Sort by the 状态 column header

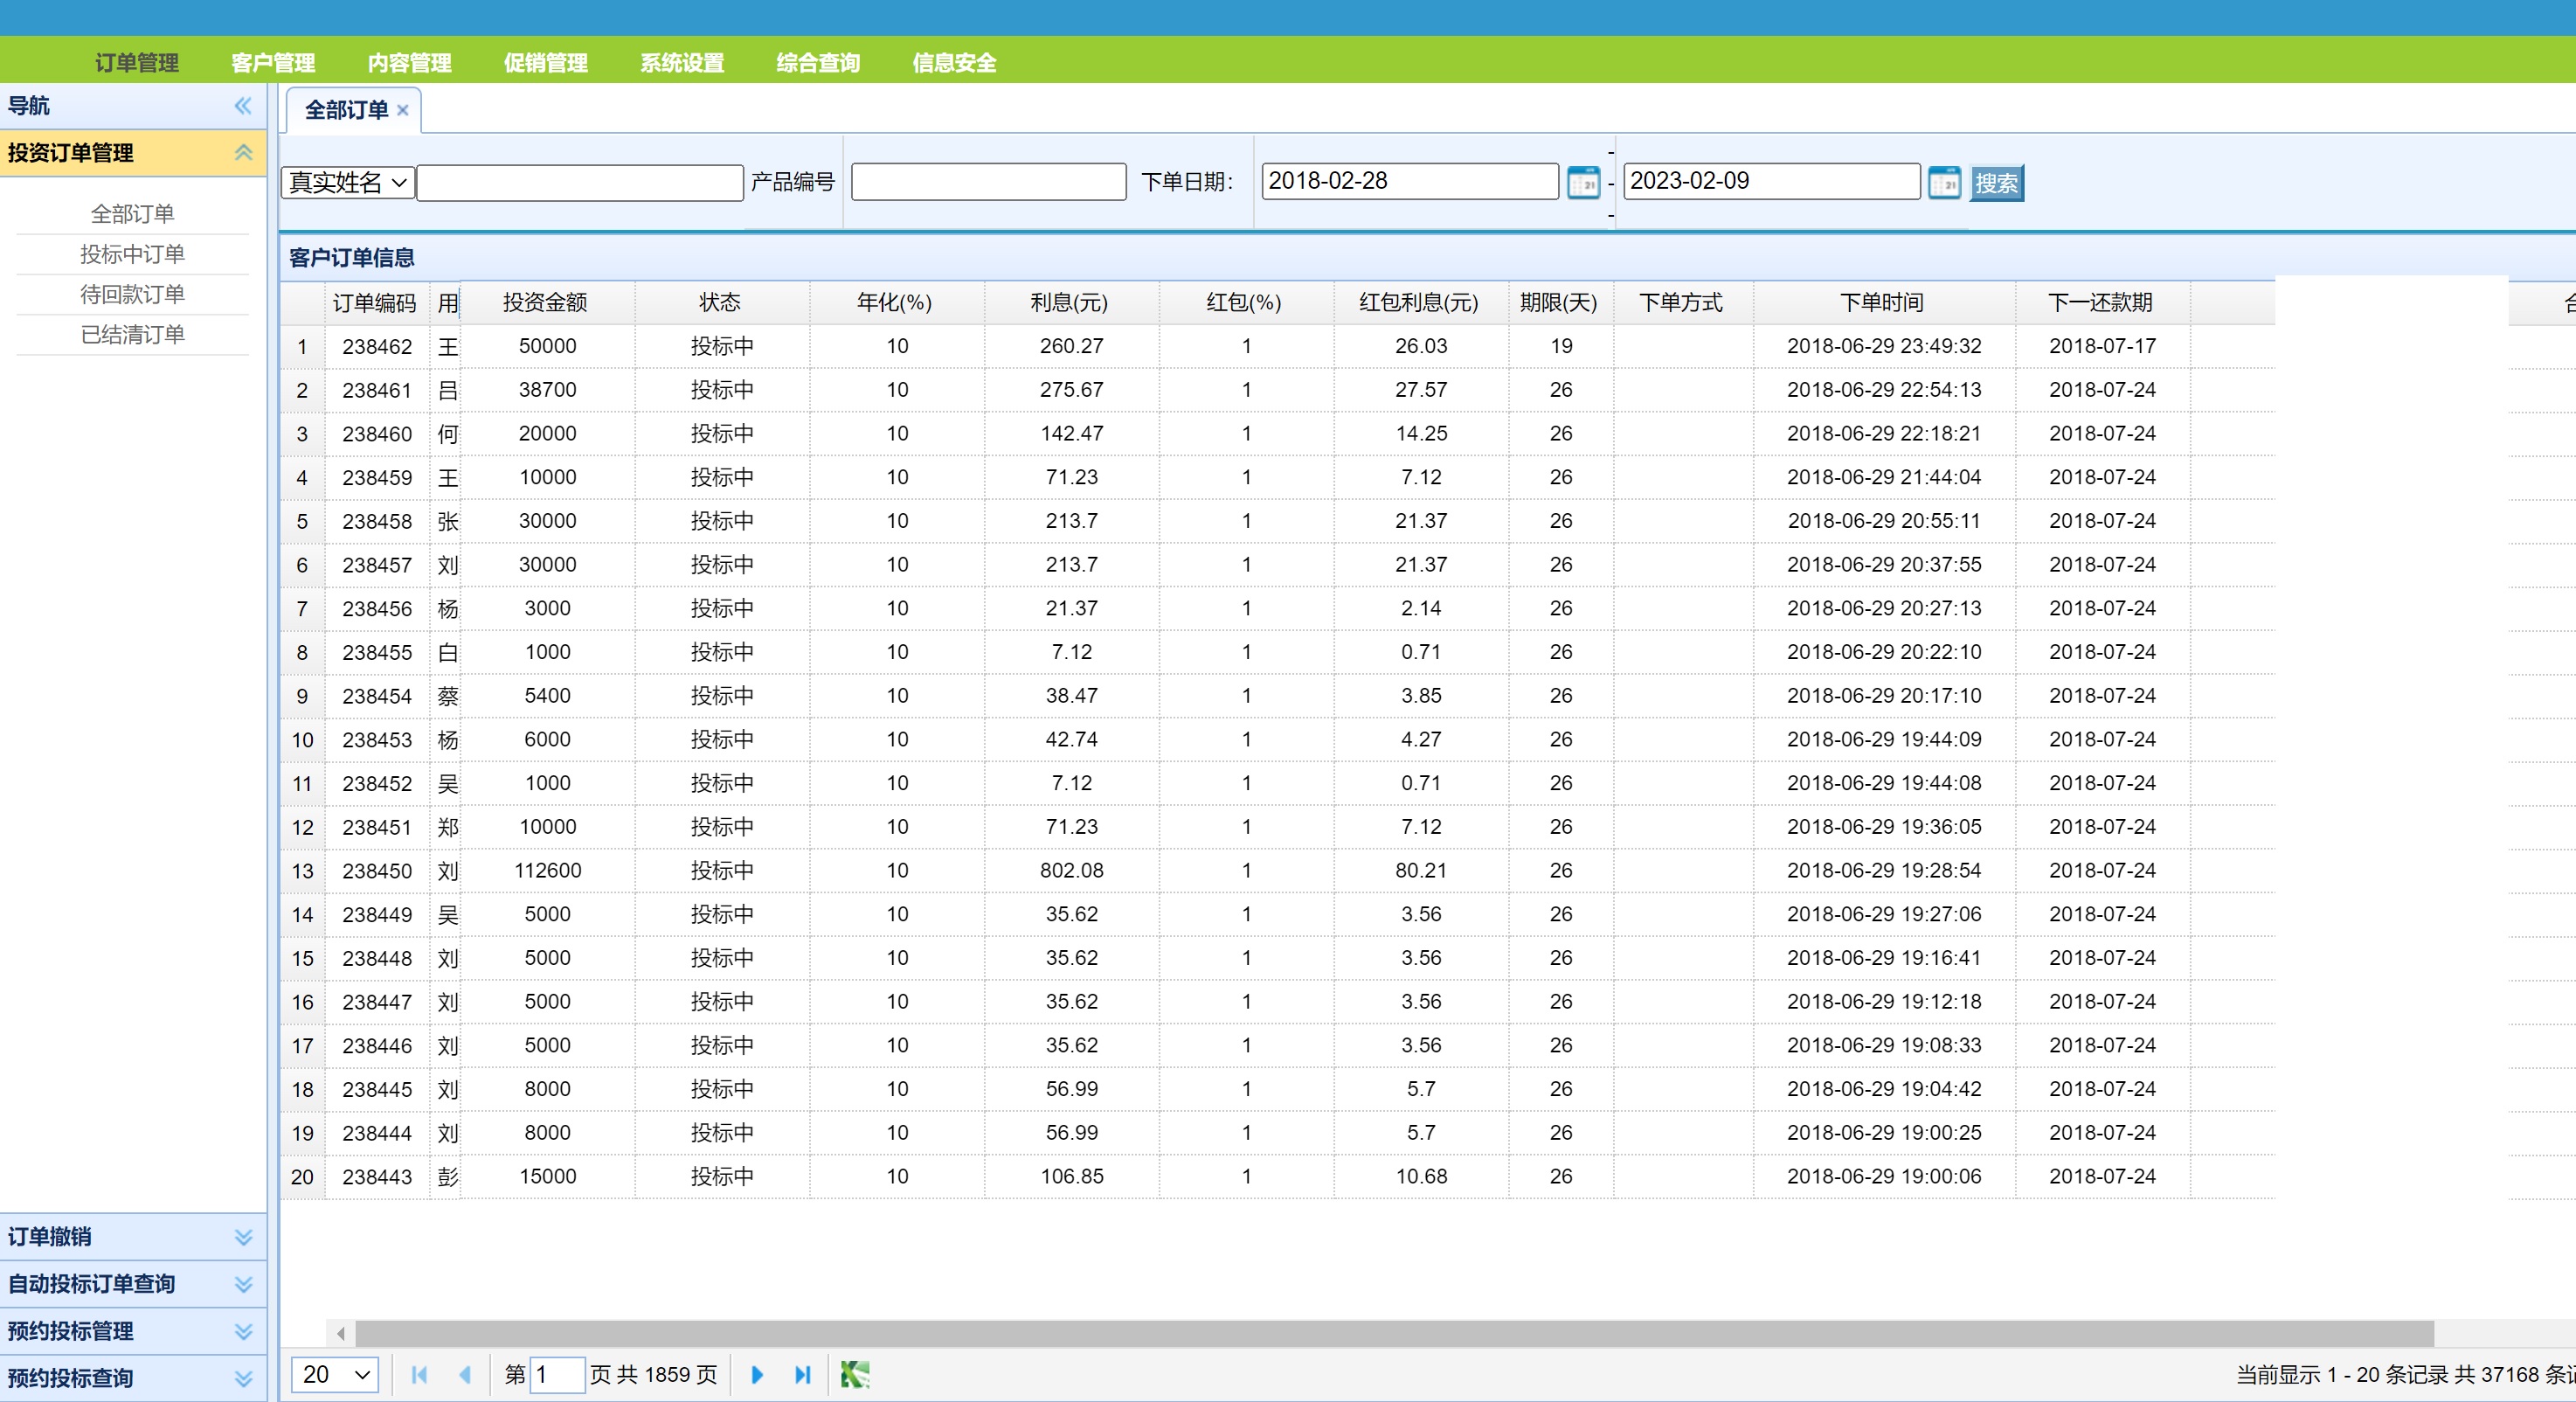coord(721,303)
